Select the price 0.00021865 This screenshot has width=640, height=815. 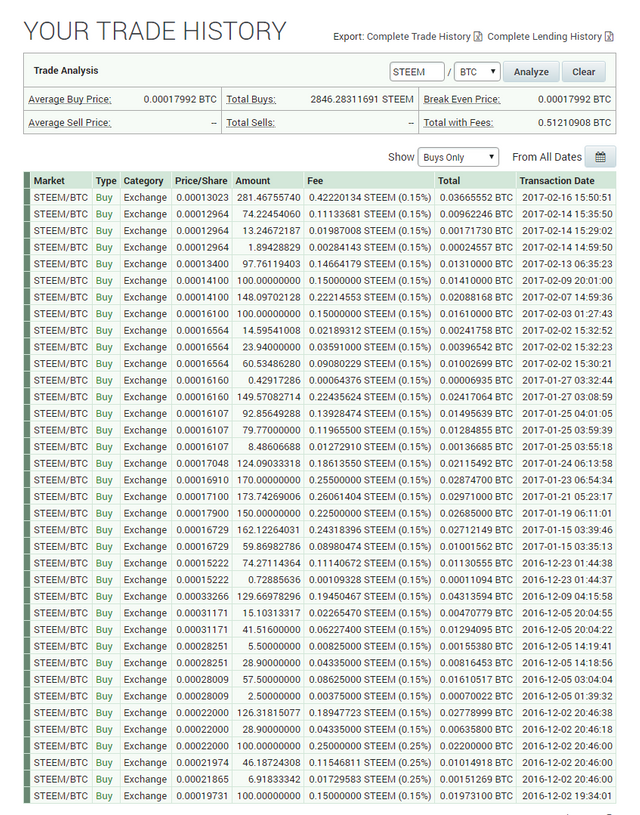(202, 780)
